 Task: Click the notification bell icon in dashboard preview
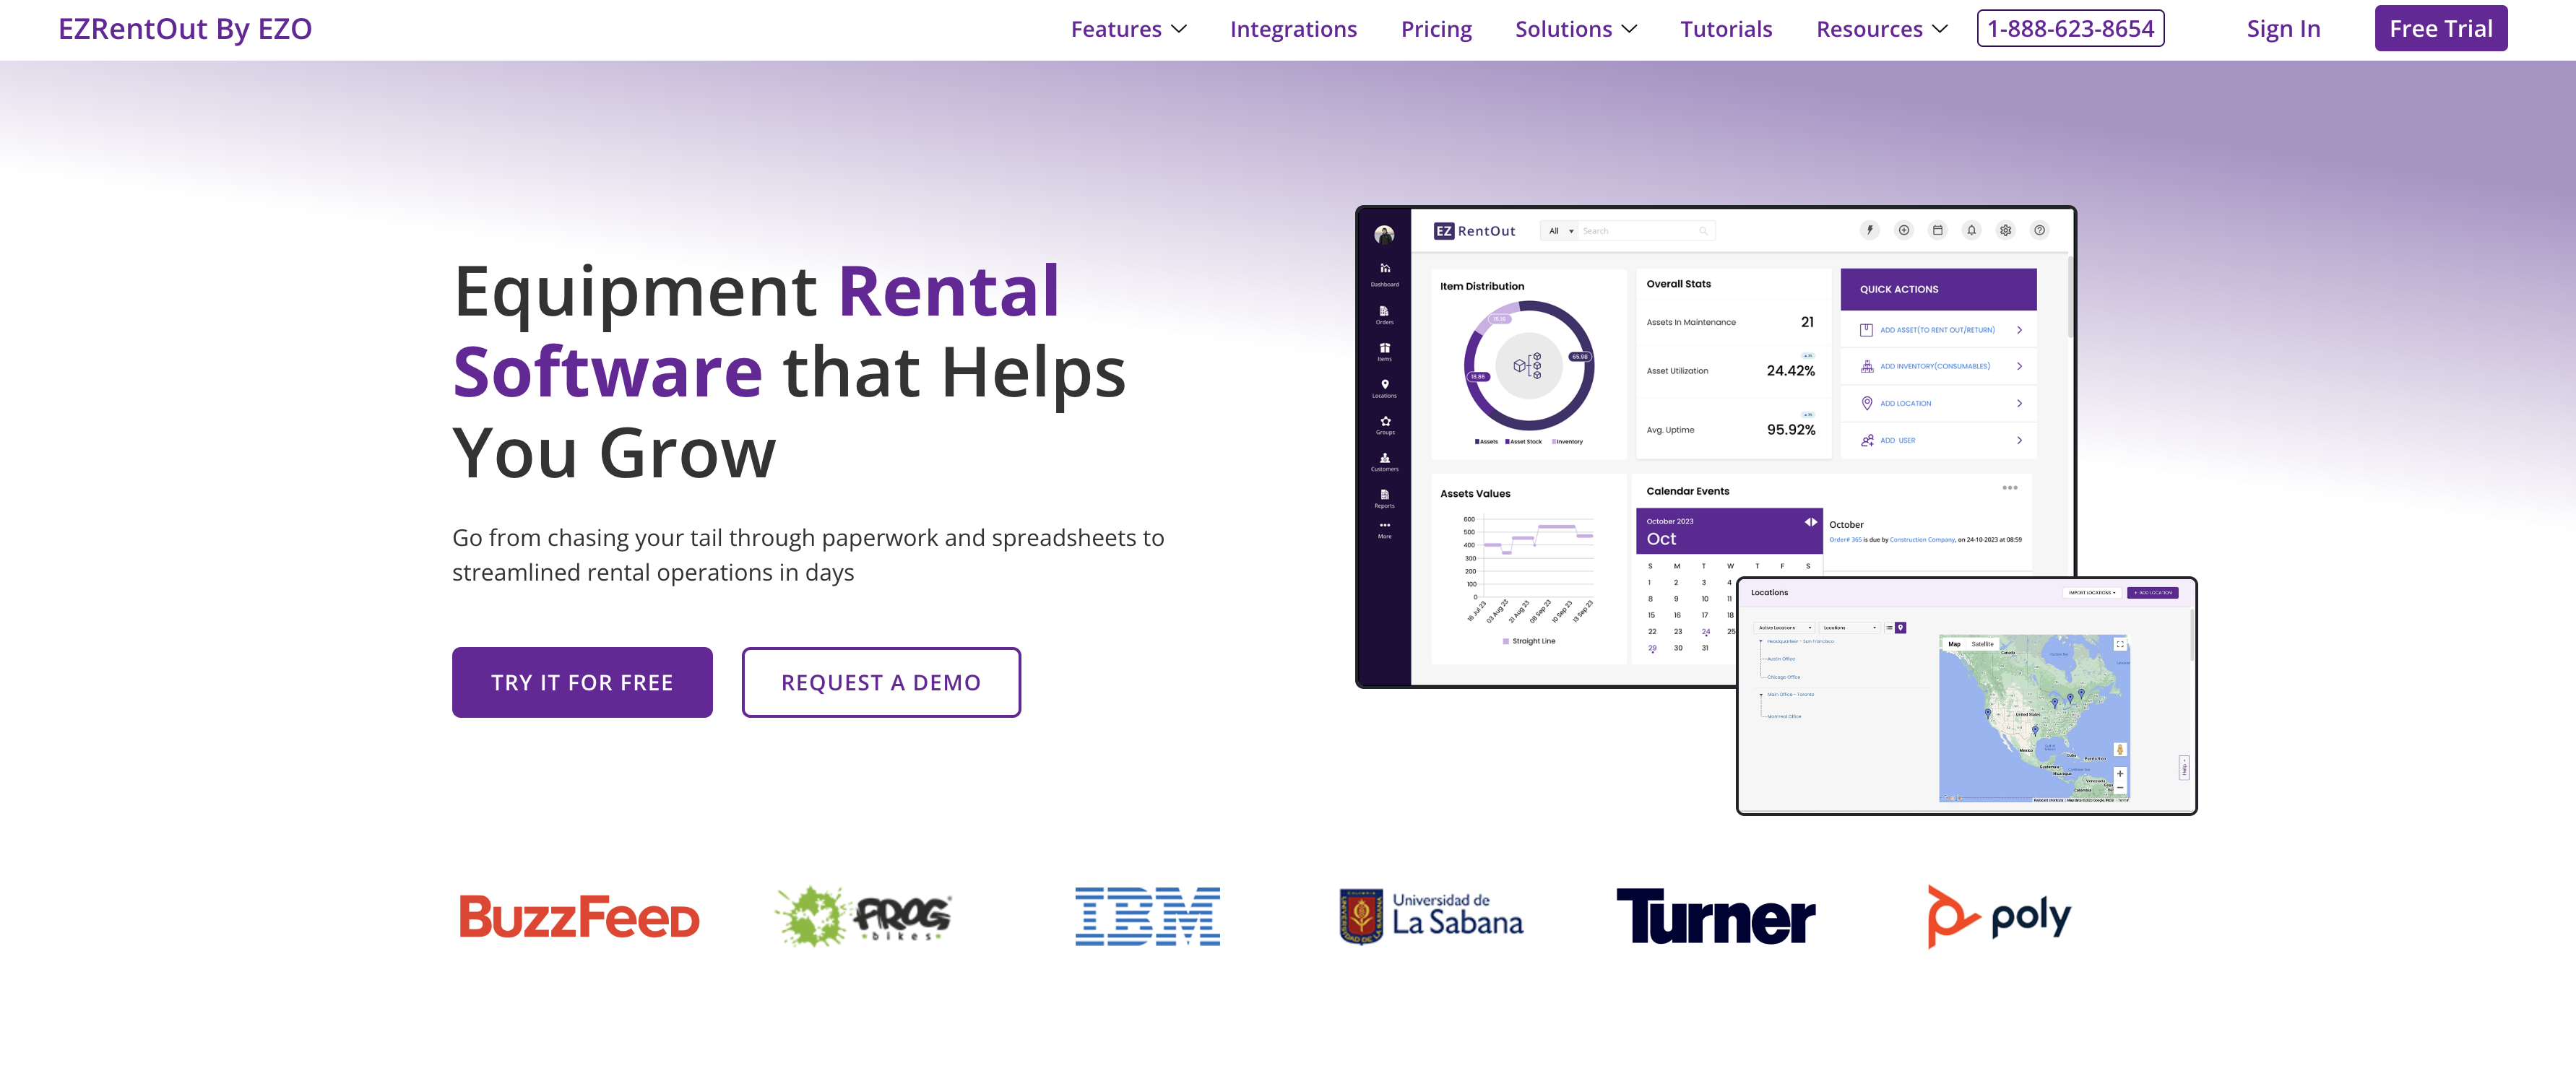point(1971,230)
